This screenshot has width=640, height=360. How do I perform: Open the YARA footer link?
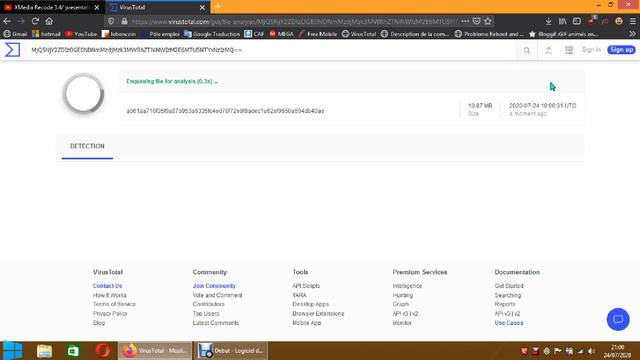point(300,295)
